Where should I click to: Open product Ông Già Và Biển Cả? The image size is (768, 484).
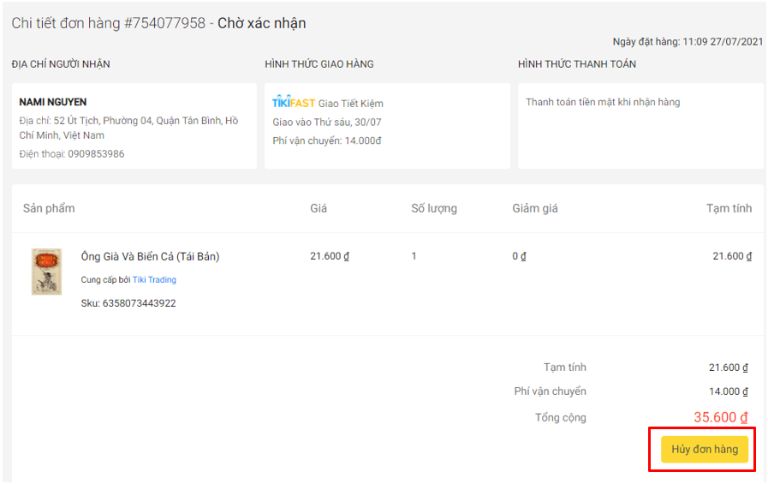pos(150,257)
